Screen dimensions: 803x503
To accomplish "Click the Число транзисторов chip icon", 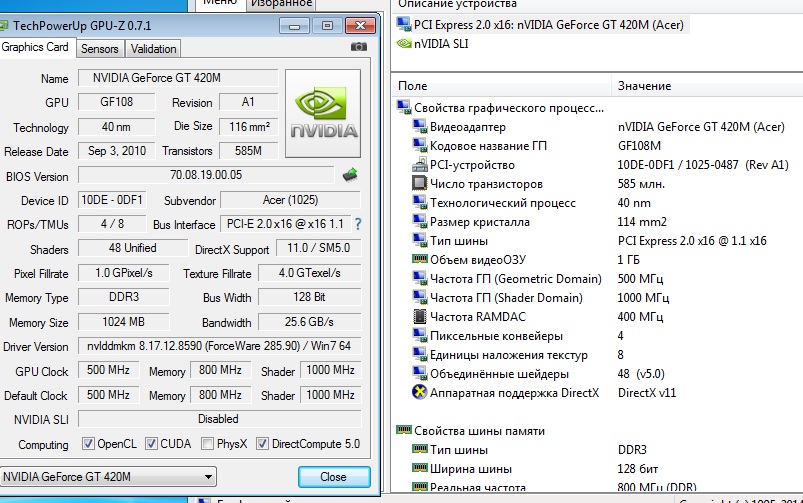I will click(420, 184).
